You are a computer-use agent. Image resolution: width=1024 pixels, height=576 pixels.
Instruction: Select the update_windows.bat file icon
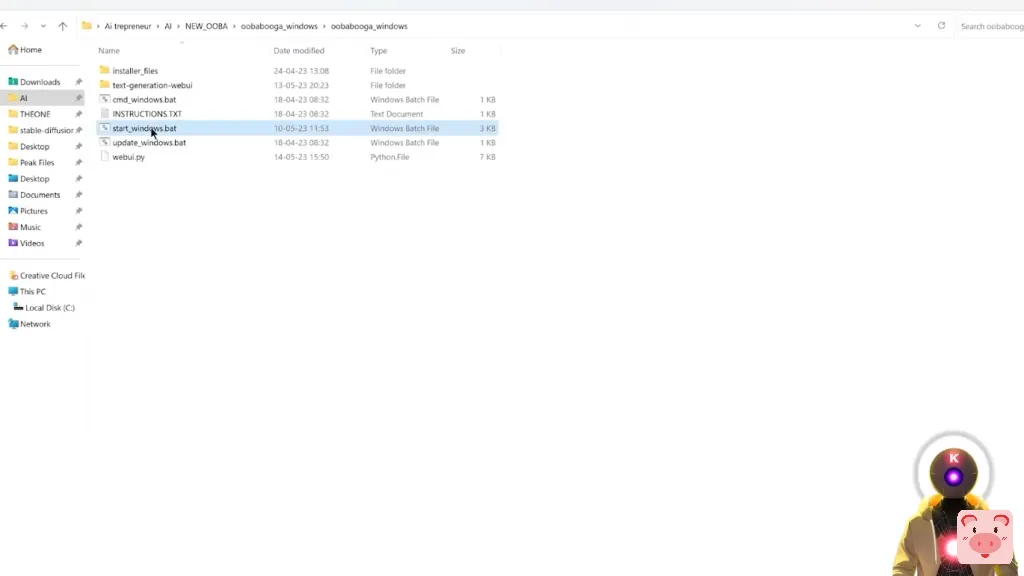point(104,142)
